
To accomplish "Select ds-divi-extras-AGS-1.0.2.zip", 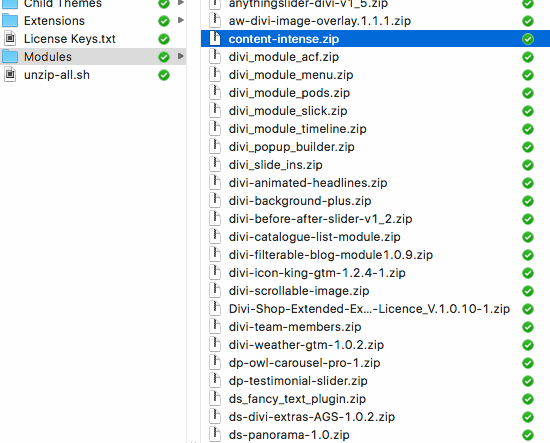I will pyautogui.click(x=312, y=417).
